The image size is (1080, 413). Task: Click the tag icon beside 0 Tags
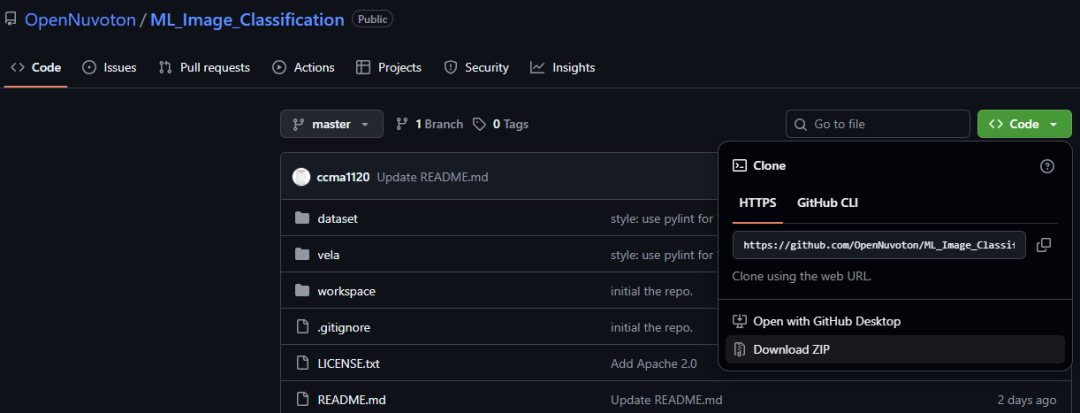click(x=479, y=125)
